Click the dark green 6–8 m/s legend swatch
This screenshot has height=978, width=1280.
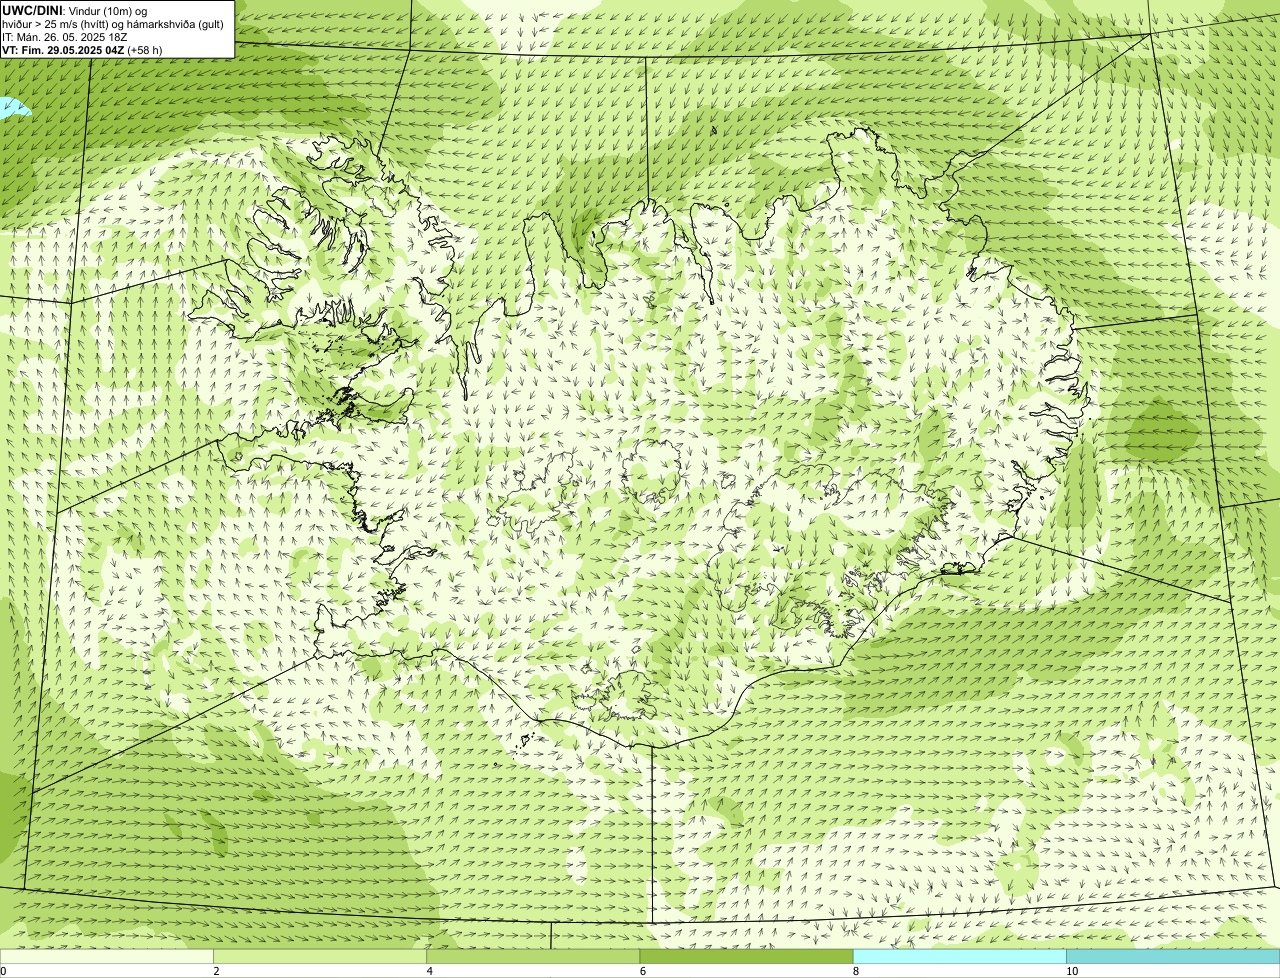coord(746,956)
